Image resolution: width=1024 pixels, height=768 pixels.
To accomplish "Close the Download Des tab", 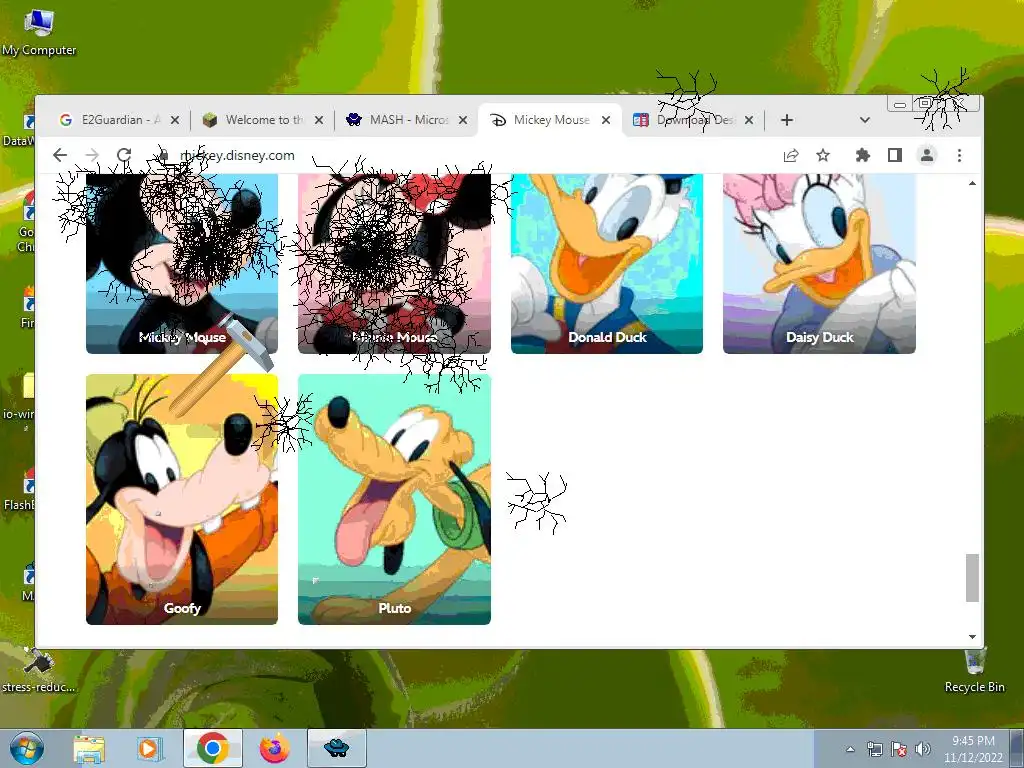I will click(x=749, y=120).
